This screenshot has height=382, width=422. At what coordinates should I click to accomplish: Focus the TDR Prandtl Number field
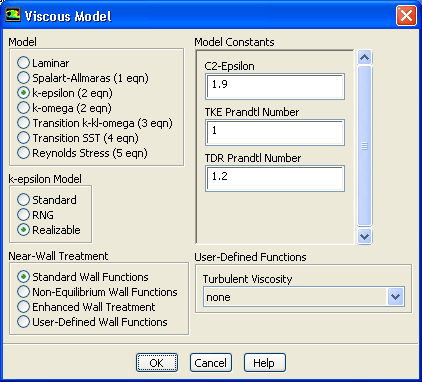click(x=275, y=178)
